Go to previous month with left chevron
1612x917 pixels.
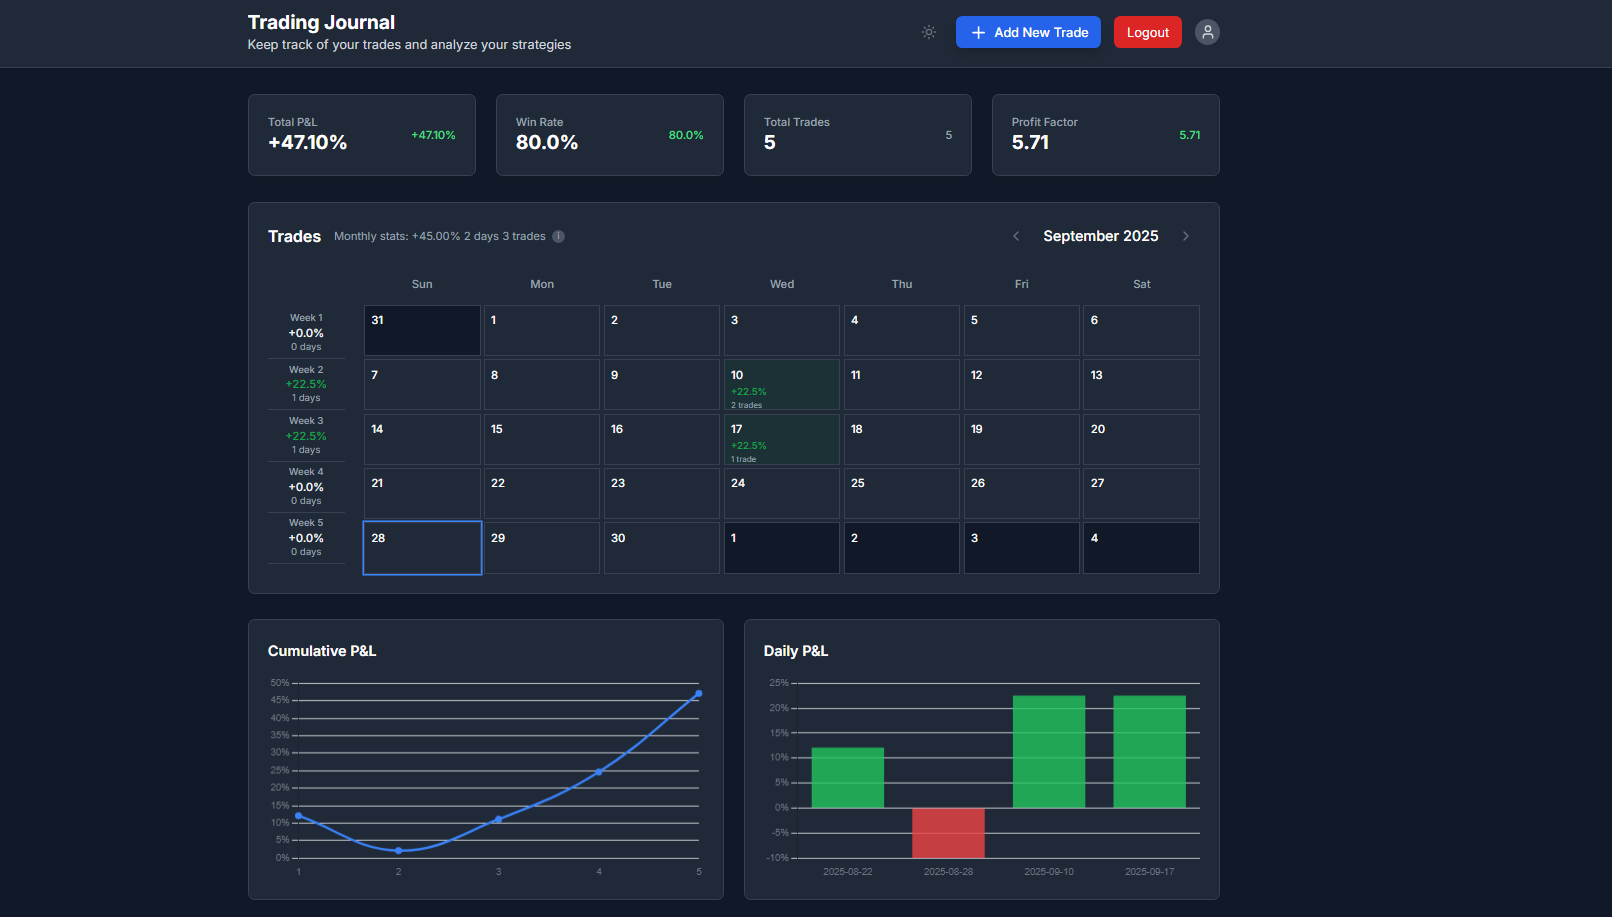(1016, 236)
